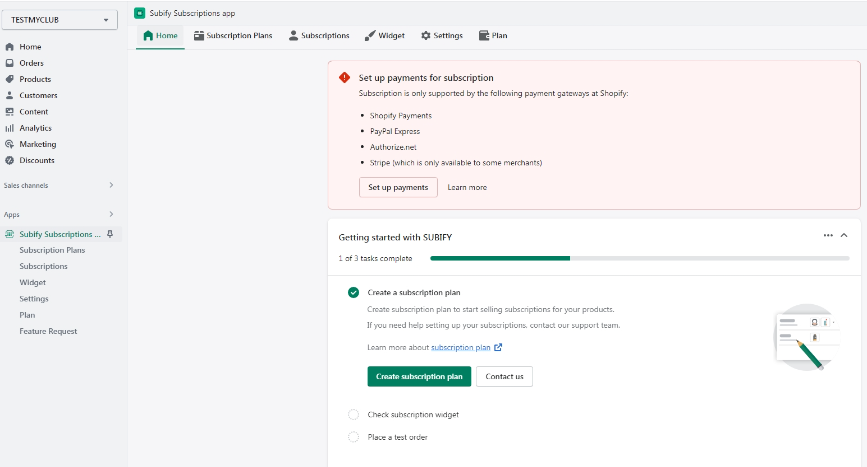Click the Shopify Payments list item
This screenshot has height=467, width=867.
click(x=401, y=116)
